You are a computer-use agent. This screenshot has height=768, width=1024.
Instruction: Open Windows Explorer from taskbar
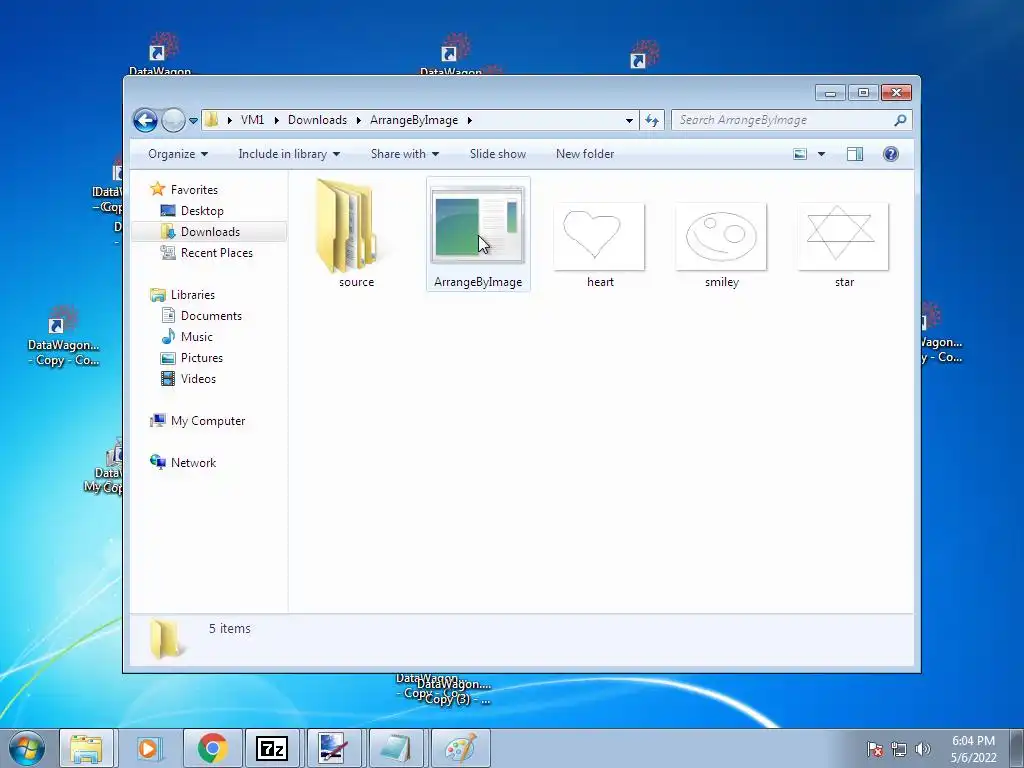(87, 748)
